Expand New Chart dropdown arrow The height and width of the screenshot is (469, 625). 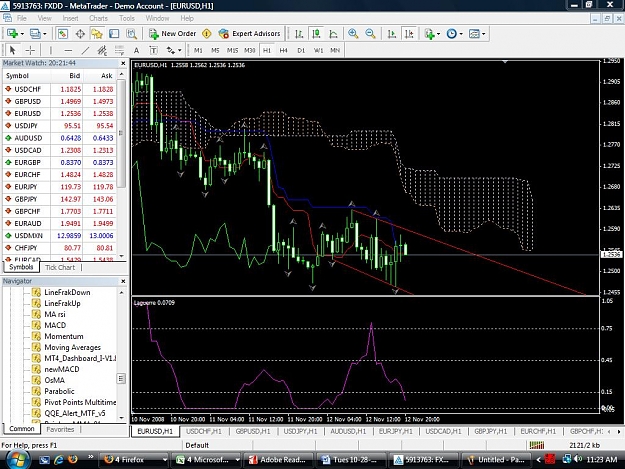pos(22,34)
